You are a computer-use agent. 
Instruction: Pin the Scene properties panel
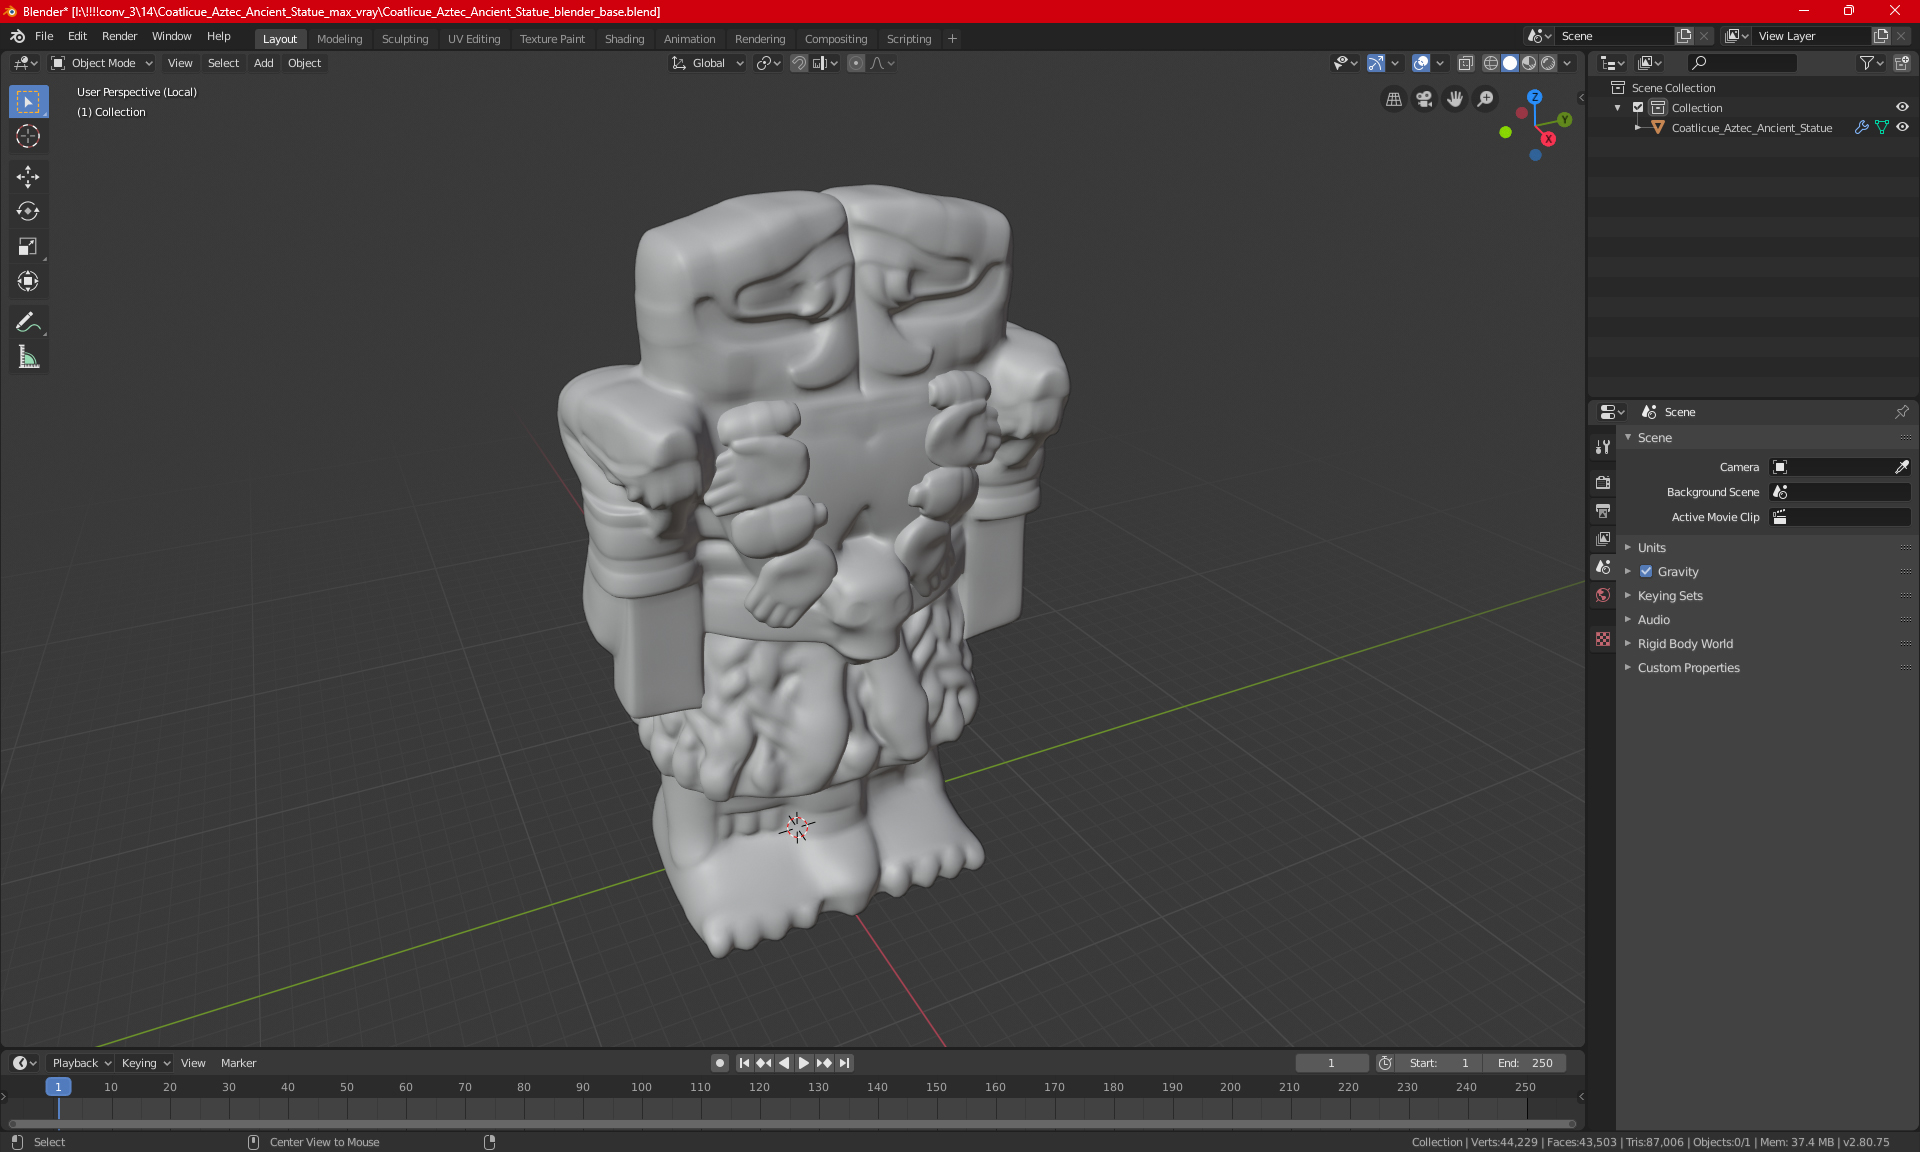pyautogui.click(x=1901, y=412)
